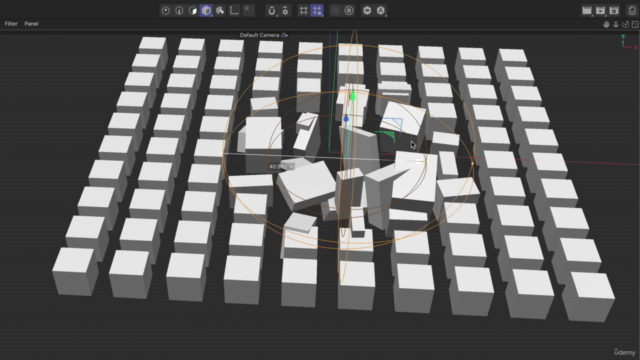Click the concentric circles icon
The height and width of the screenshot is (360, 640).
(349, 11)
